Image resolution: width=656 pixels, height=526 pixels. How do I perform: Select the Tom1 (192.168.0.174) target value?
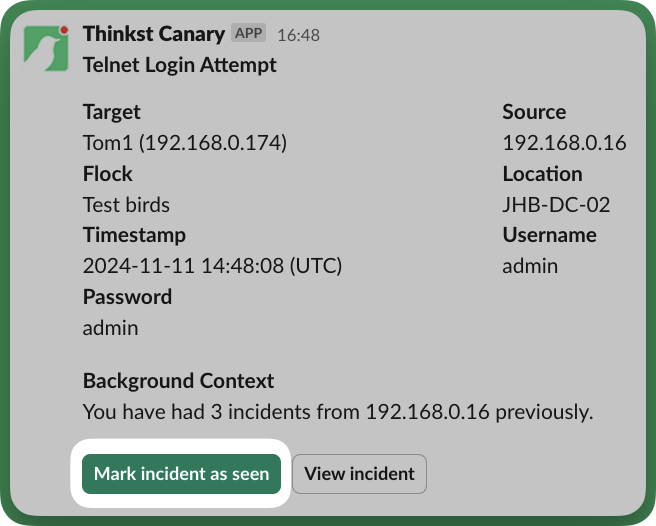click(x=185, y=143)
